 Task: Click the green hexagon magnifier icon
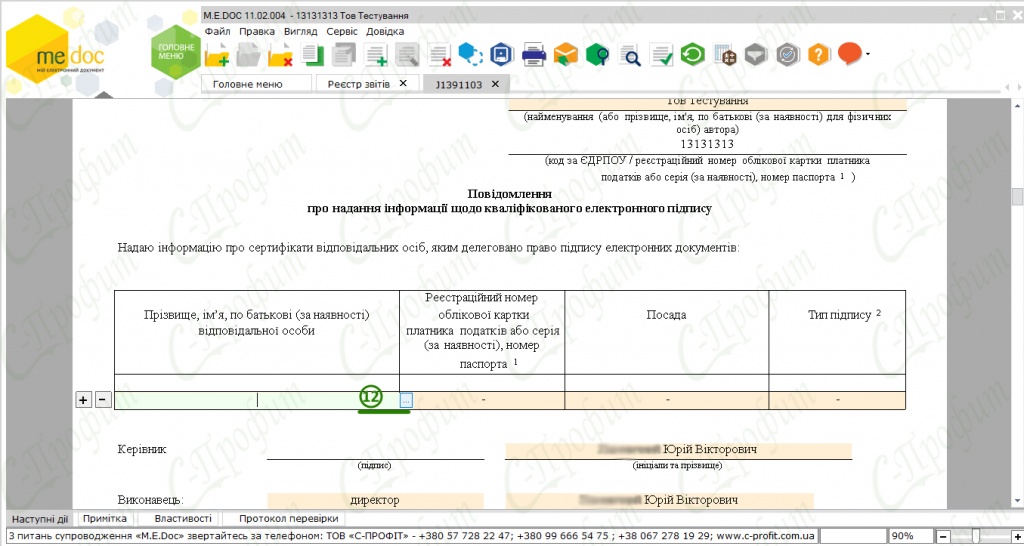[x=598, y=54]
